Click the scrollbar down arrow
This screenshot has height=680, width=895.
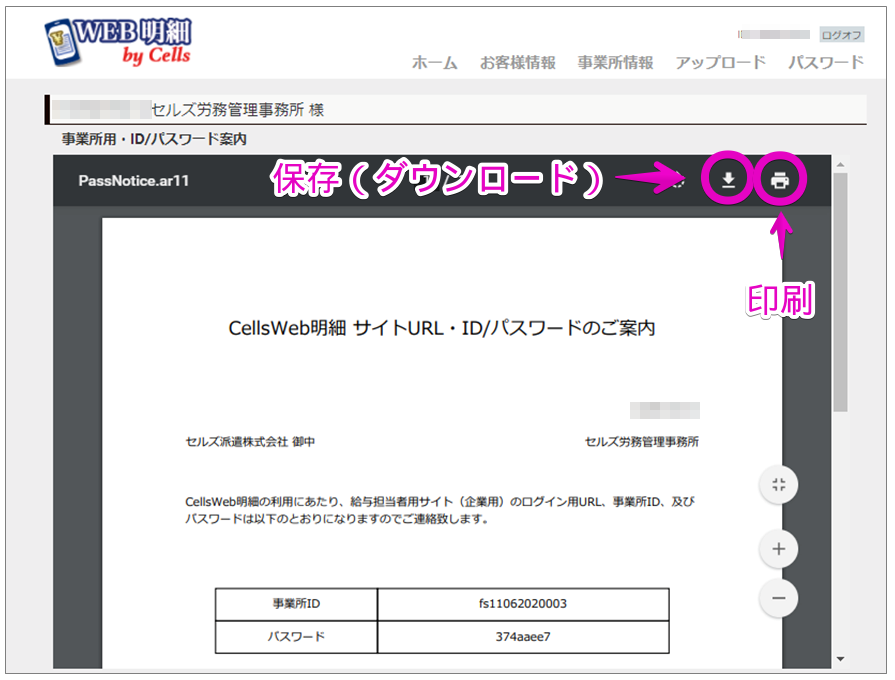coord(840,659)
